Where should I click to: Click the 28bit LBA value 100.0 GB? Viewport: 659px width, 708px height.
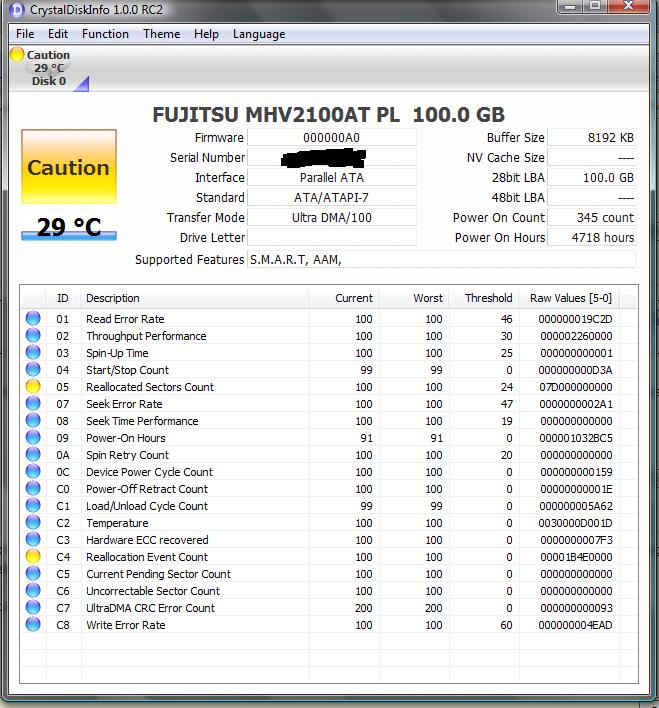592,177
